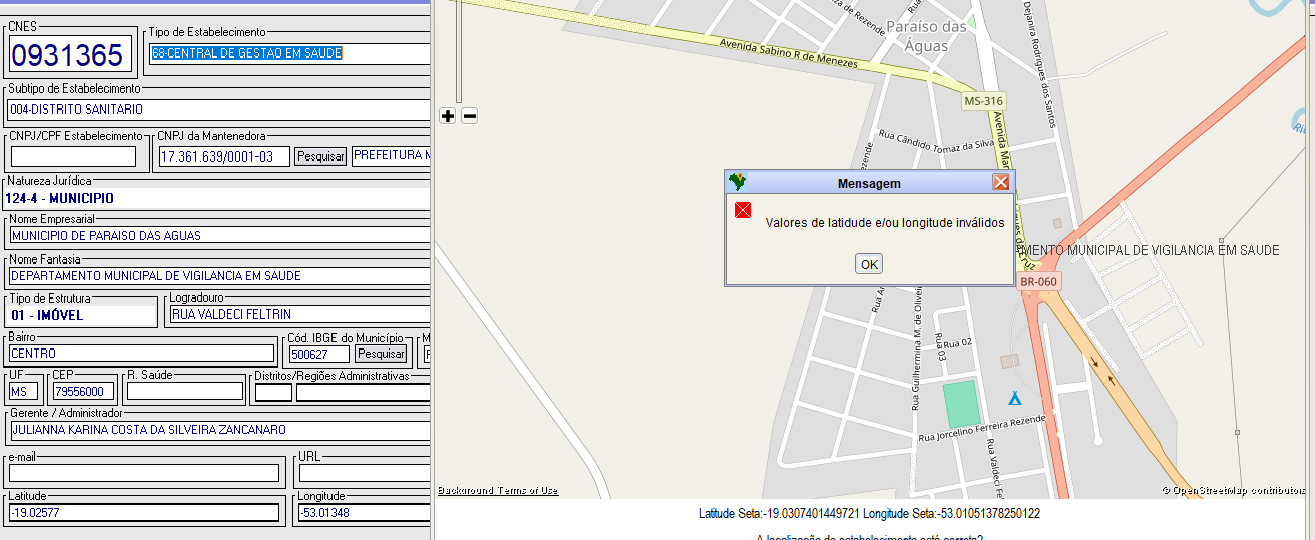Click the blue location marker on map
The image size is (1315, 540).
pyautogui.click(x=1015, y=398)
